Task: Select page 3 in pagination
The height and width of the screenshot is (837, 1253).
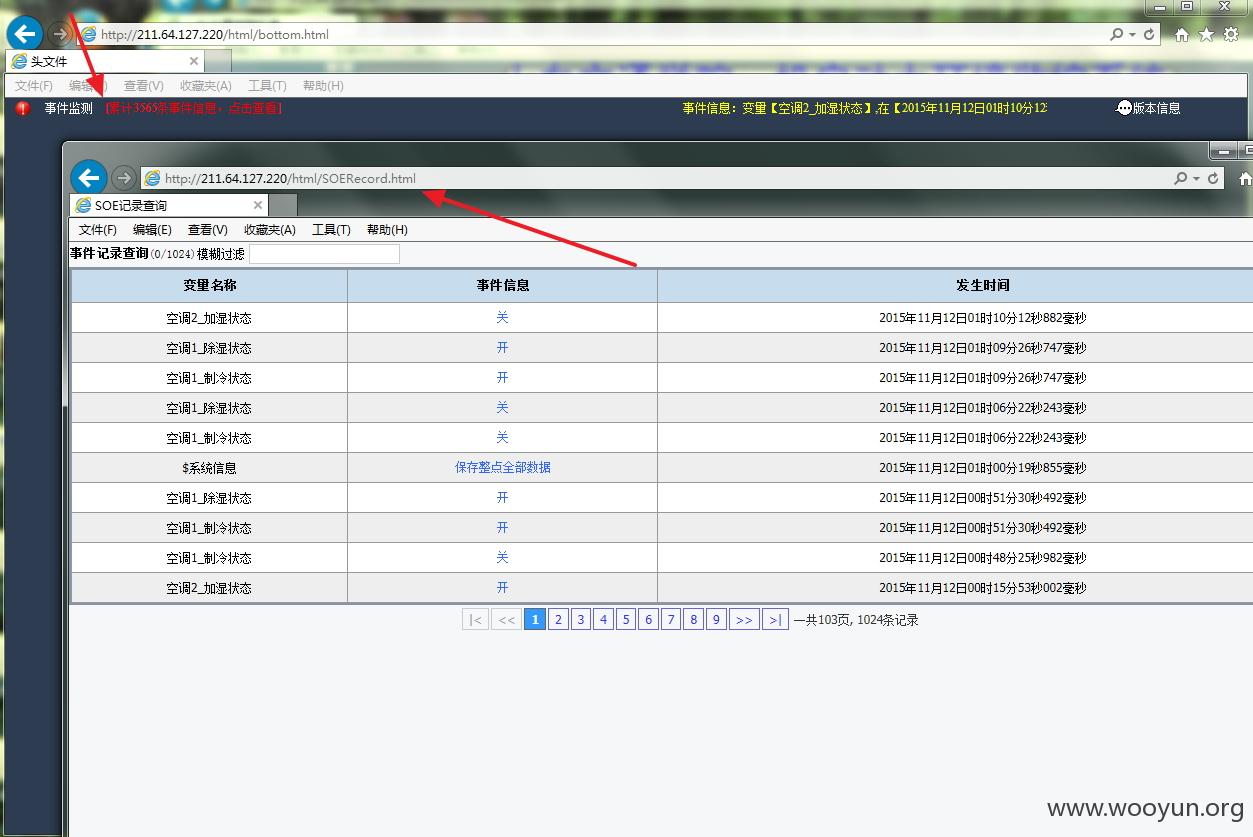Action: tap(581, 620)
